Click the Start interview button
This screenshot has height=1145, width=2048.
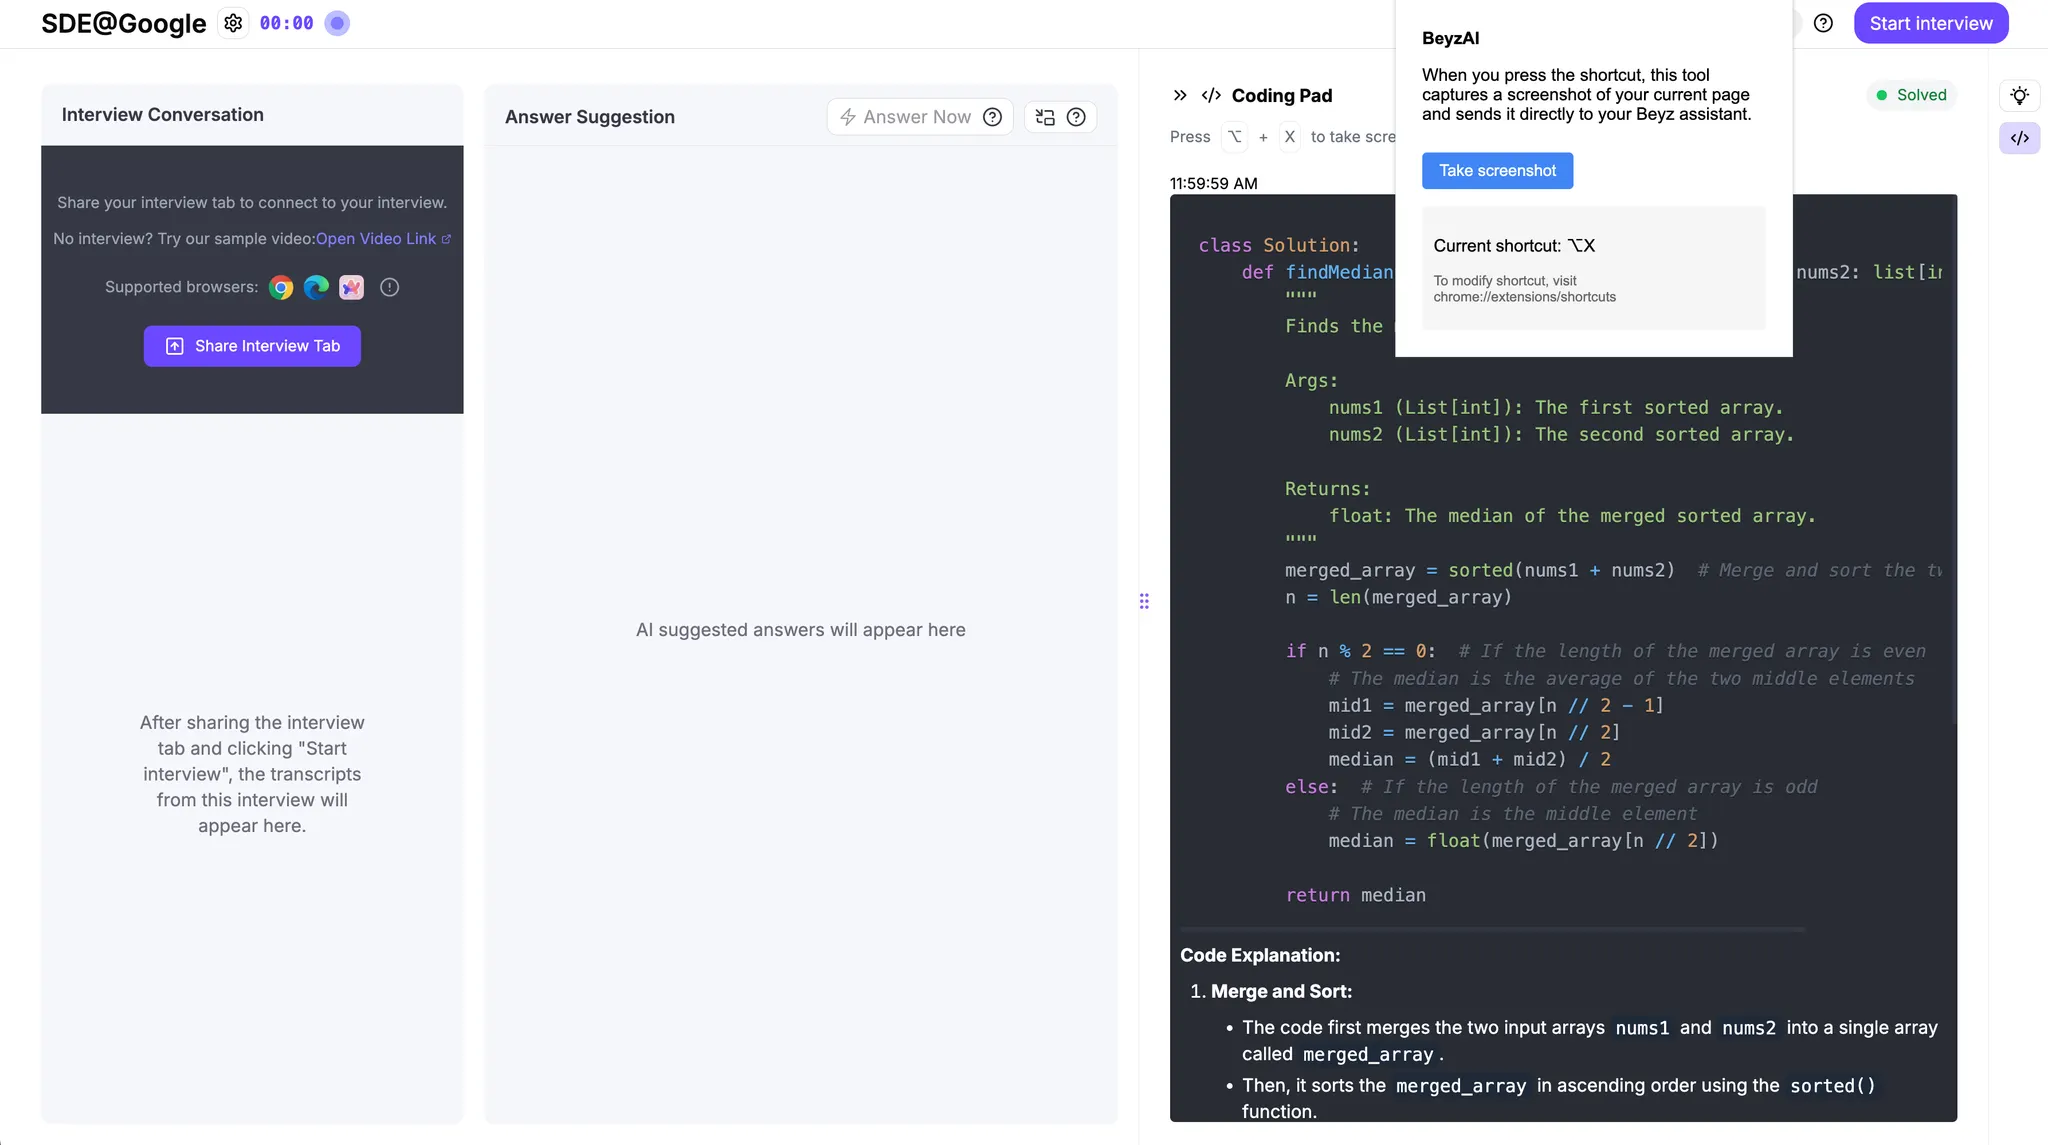pos(1930,23)
